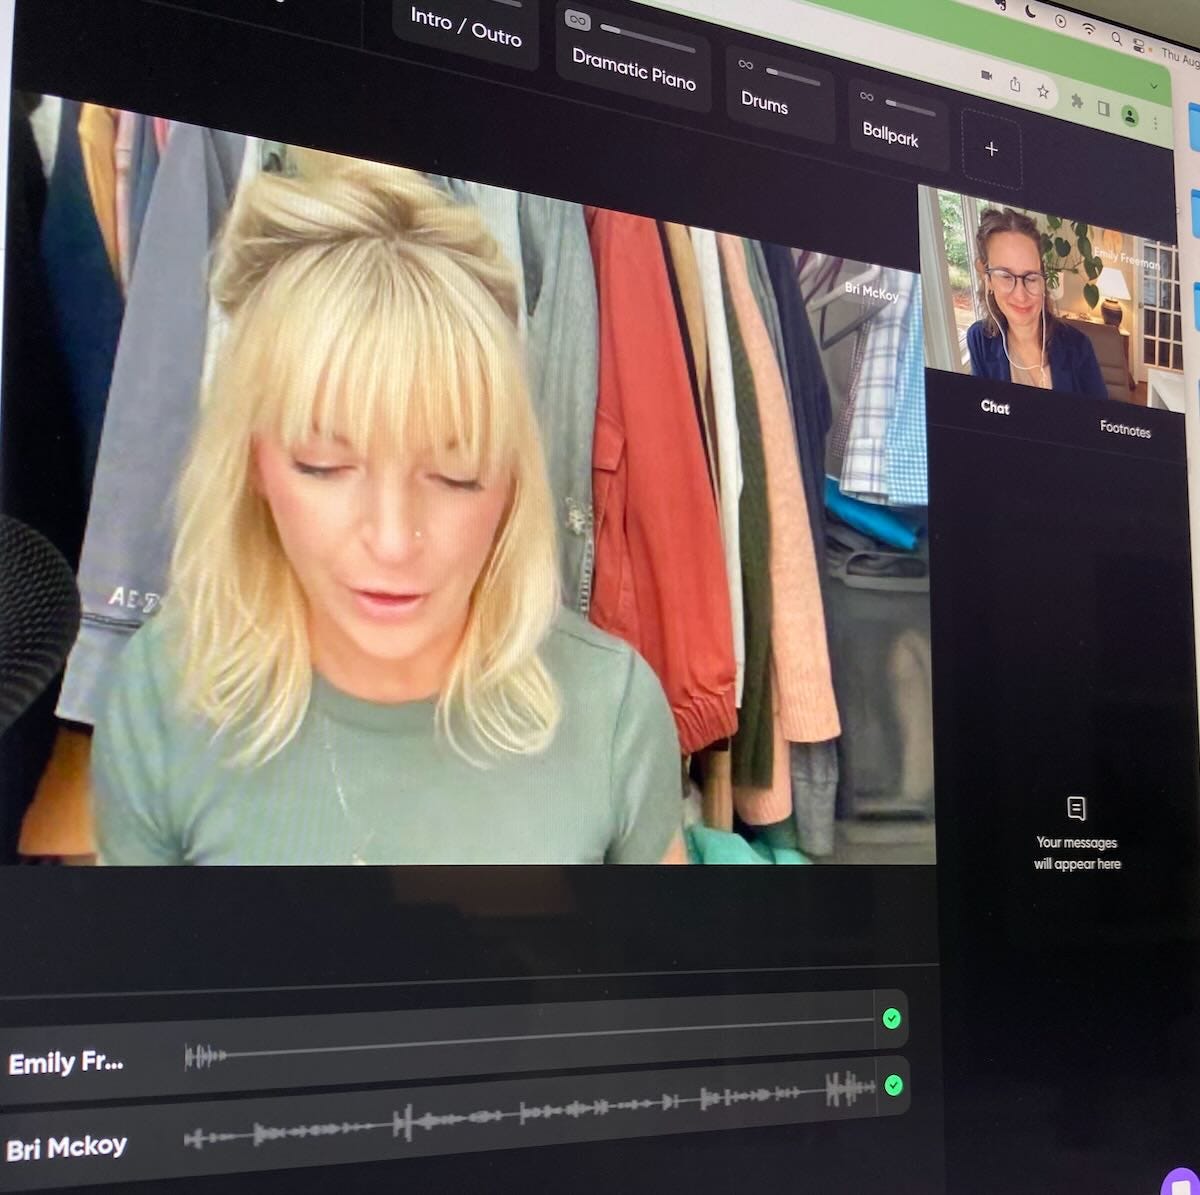This screenshot has width=1200, height=1195.
Task: Click the green checkmark on Emily's track
Action: tap(892, 1018)
